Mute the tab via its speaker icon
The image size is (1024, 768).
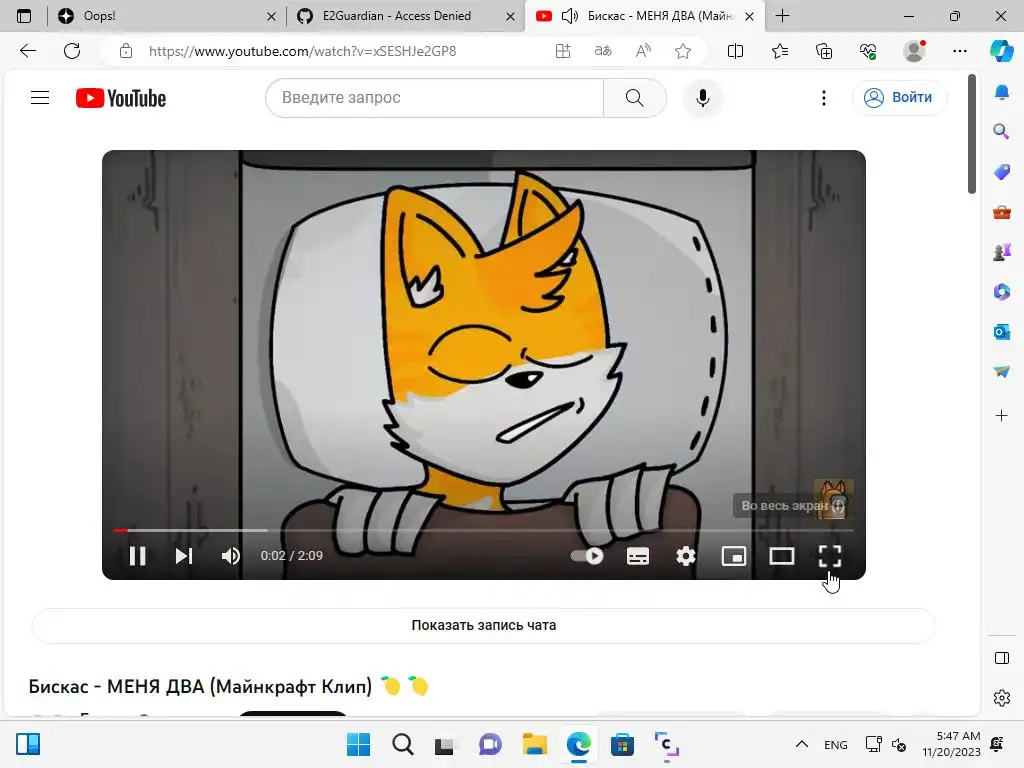(x=569, y=16)
